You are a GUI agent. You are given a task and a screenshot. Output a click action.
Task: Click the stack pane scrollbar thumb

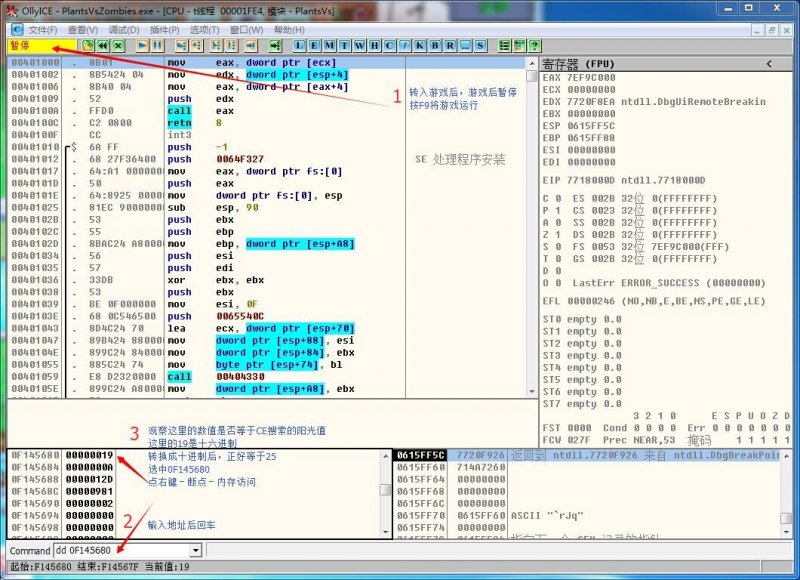coord(786,517)
